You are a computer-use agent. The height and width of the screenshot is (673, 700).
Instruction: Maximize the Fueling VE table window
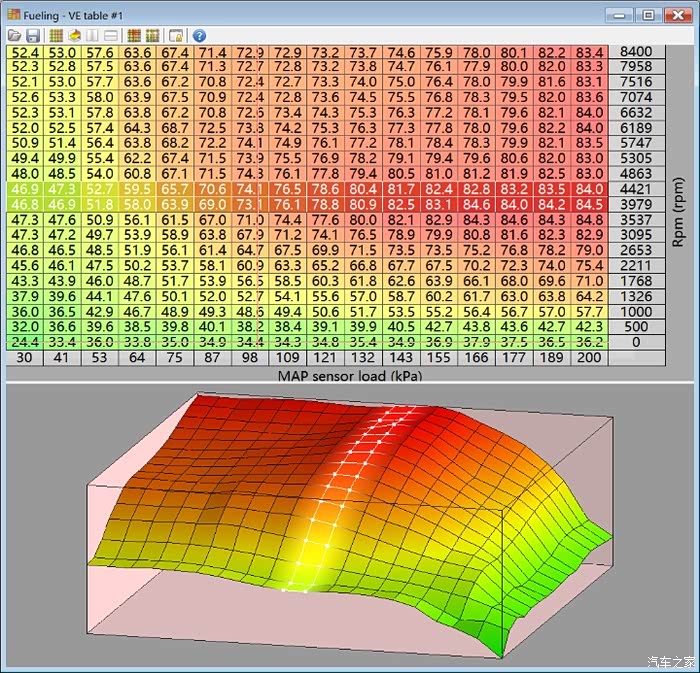point(648,15)
